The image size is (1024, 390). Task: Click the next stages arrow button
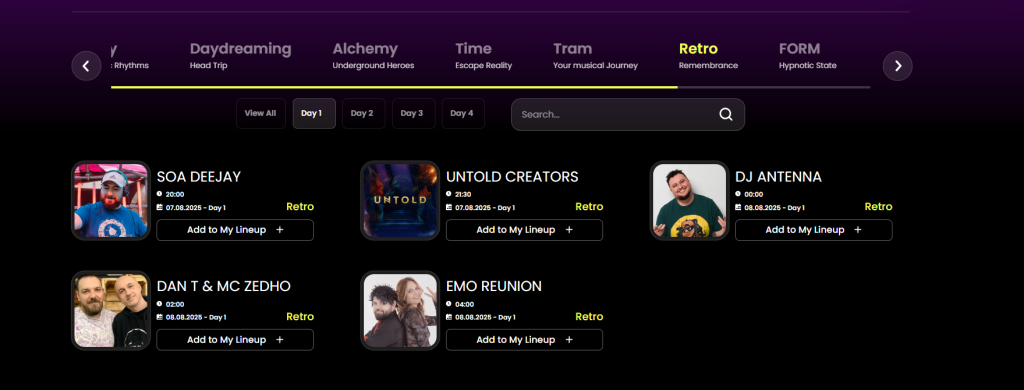pyautogui.click(x=897, y=66)
